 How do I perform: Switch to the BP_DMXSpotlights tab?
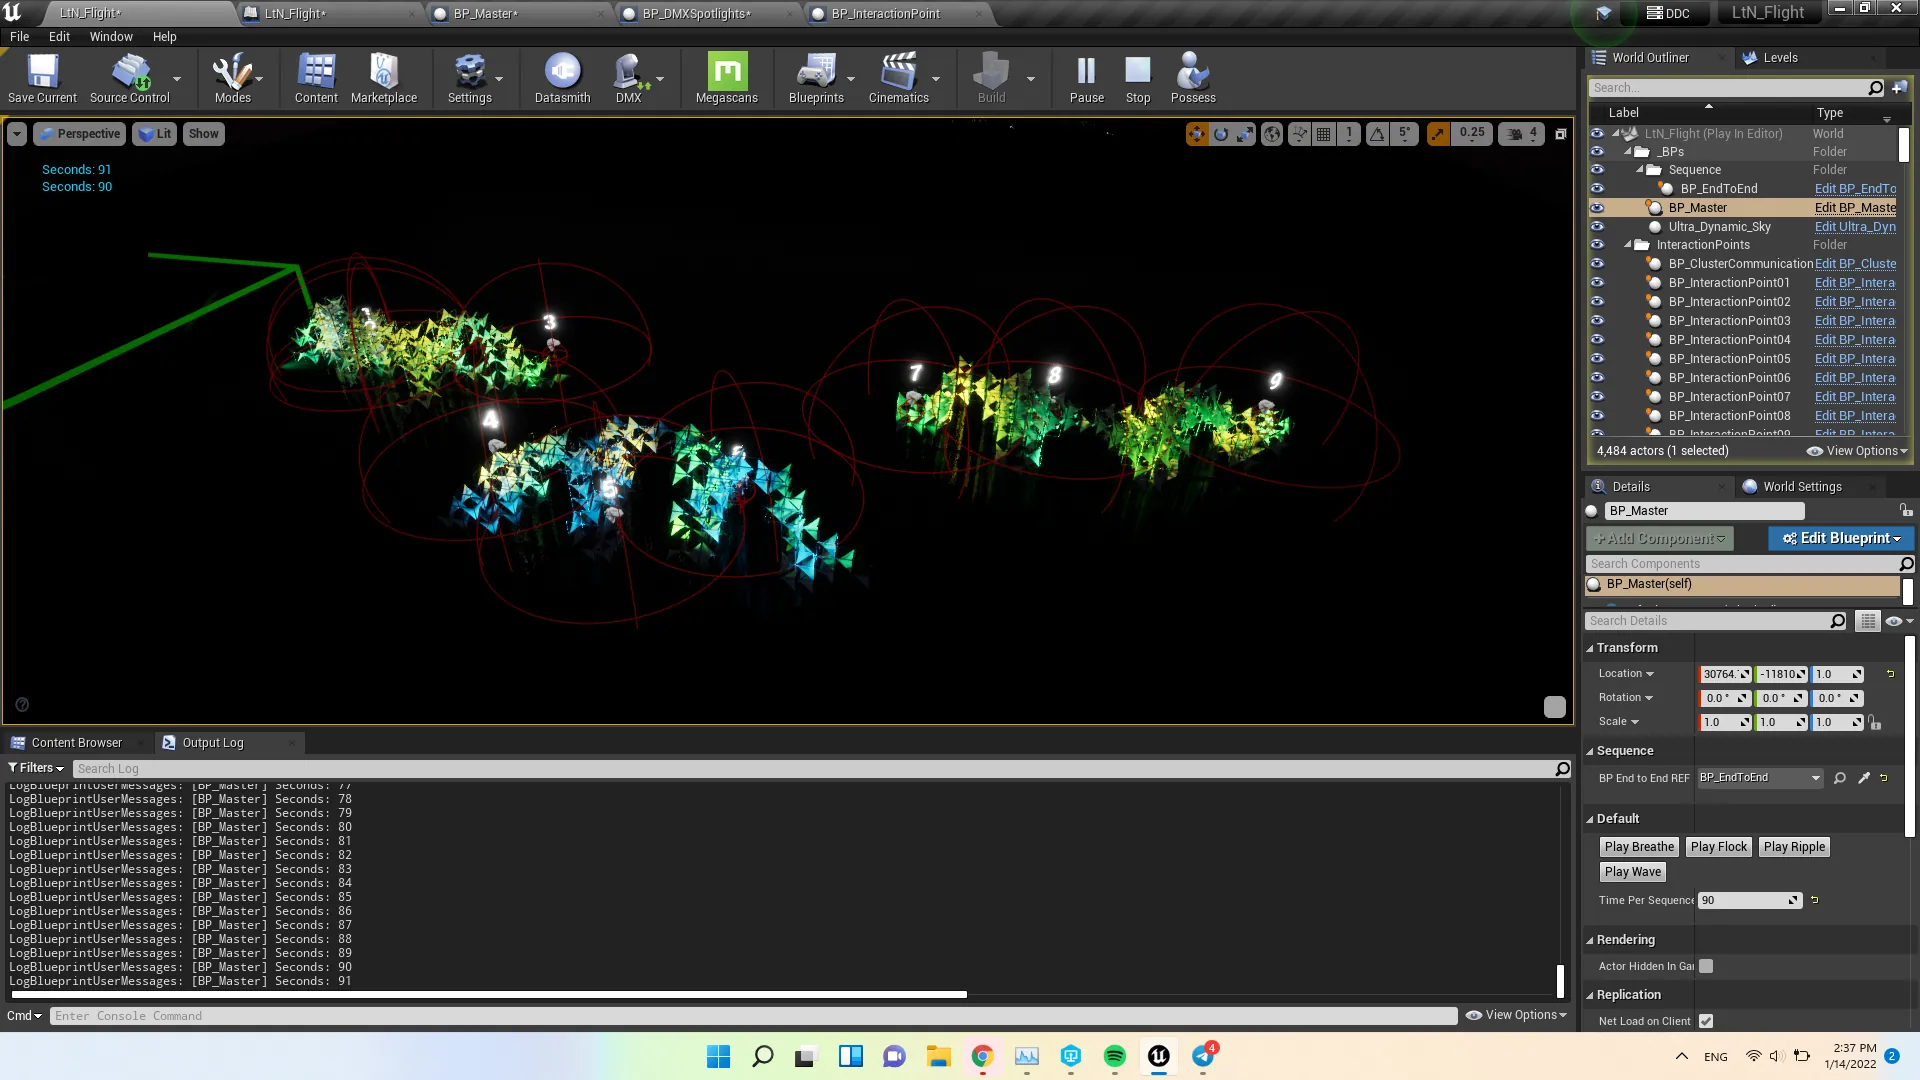[697, 14]
